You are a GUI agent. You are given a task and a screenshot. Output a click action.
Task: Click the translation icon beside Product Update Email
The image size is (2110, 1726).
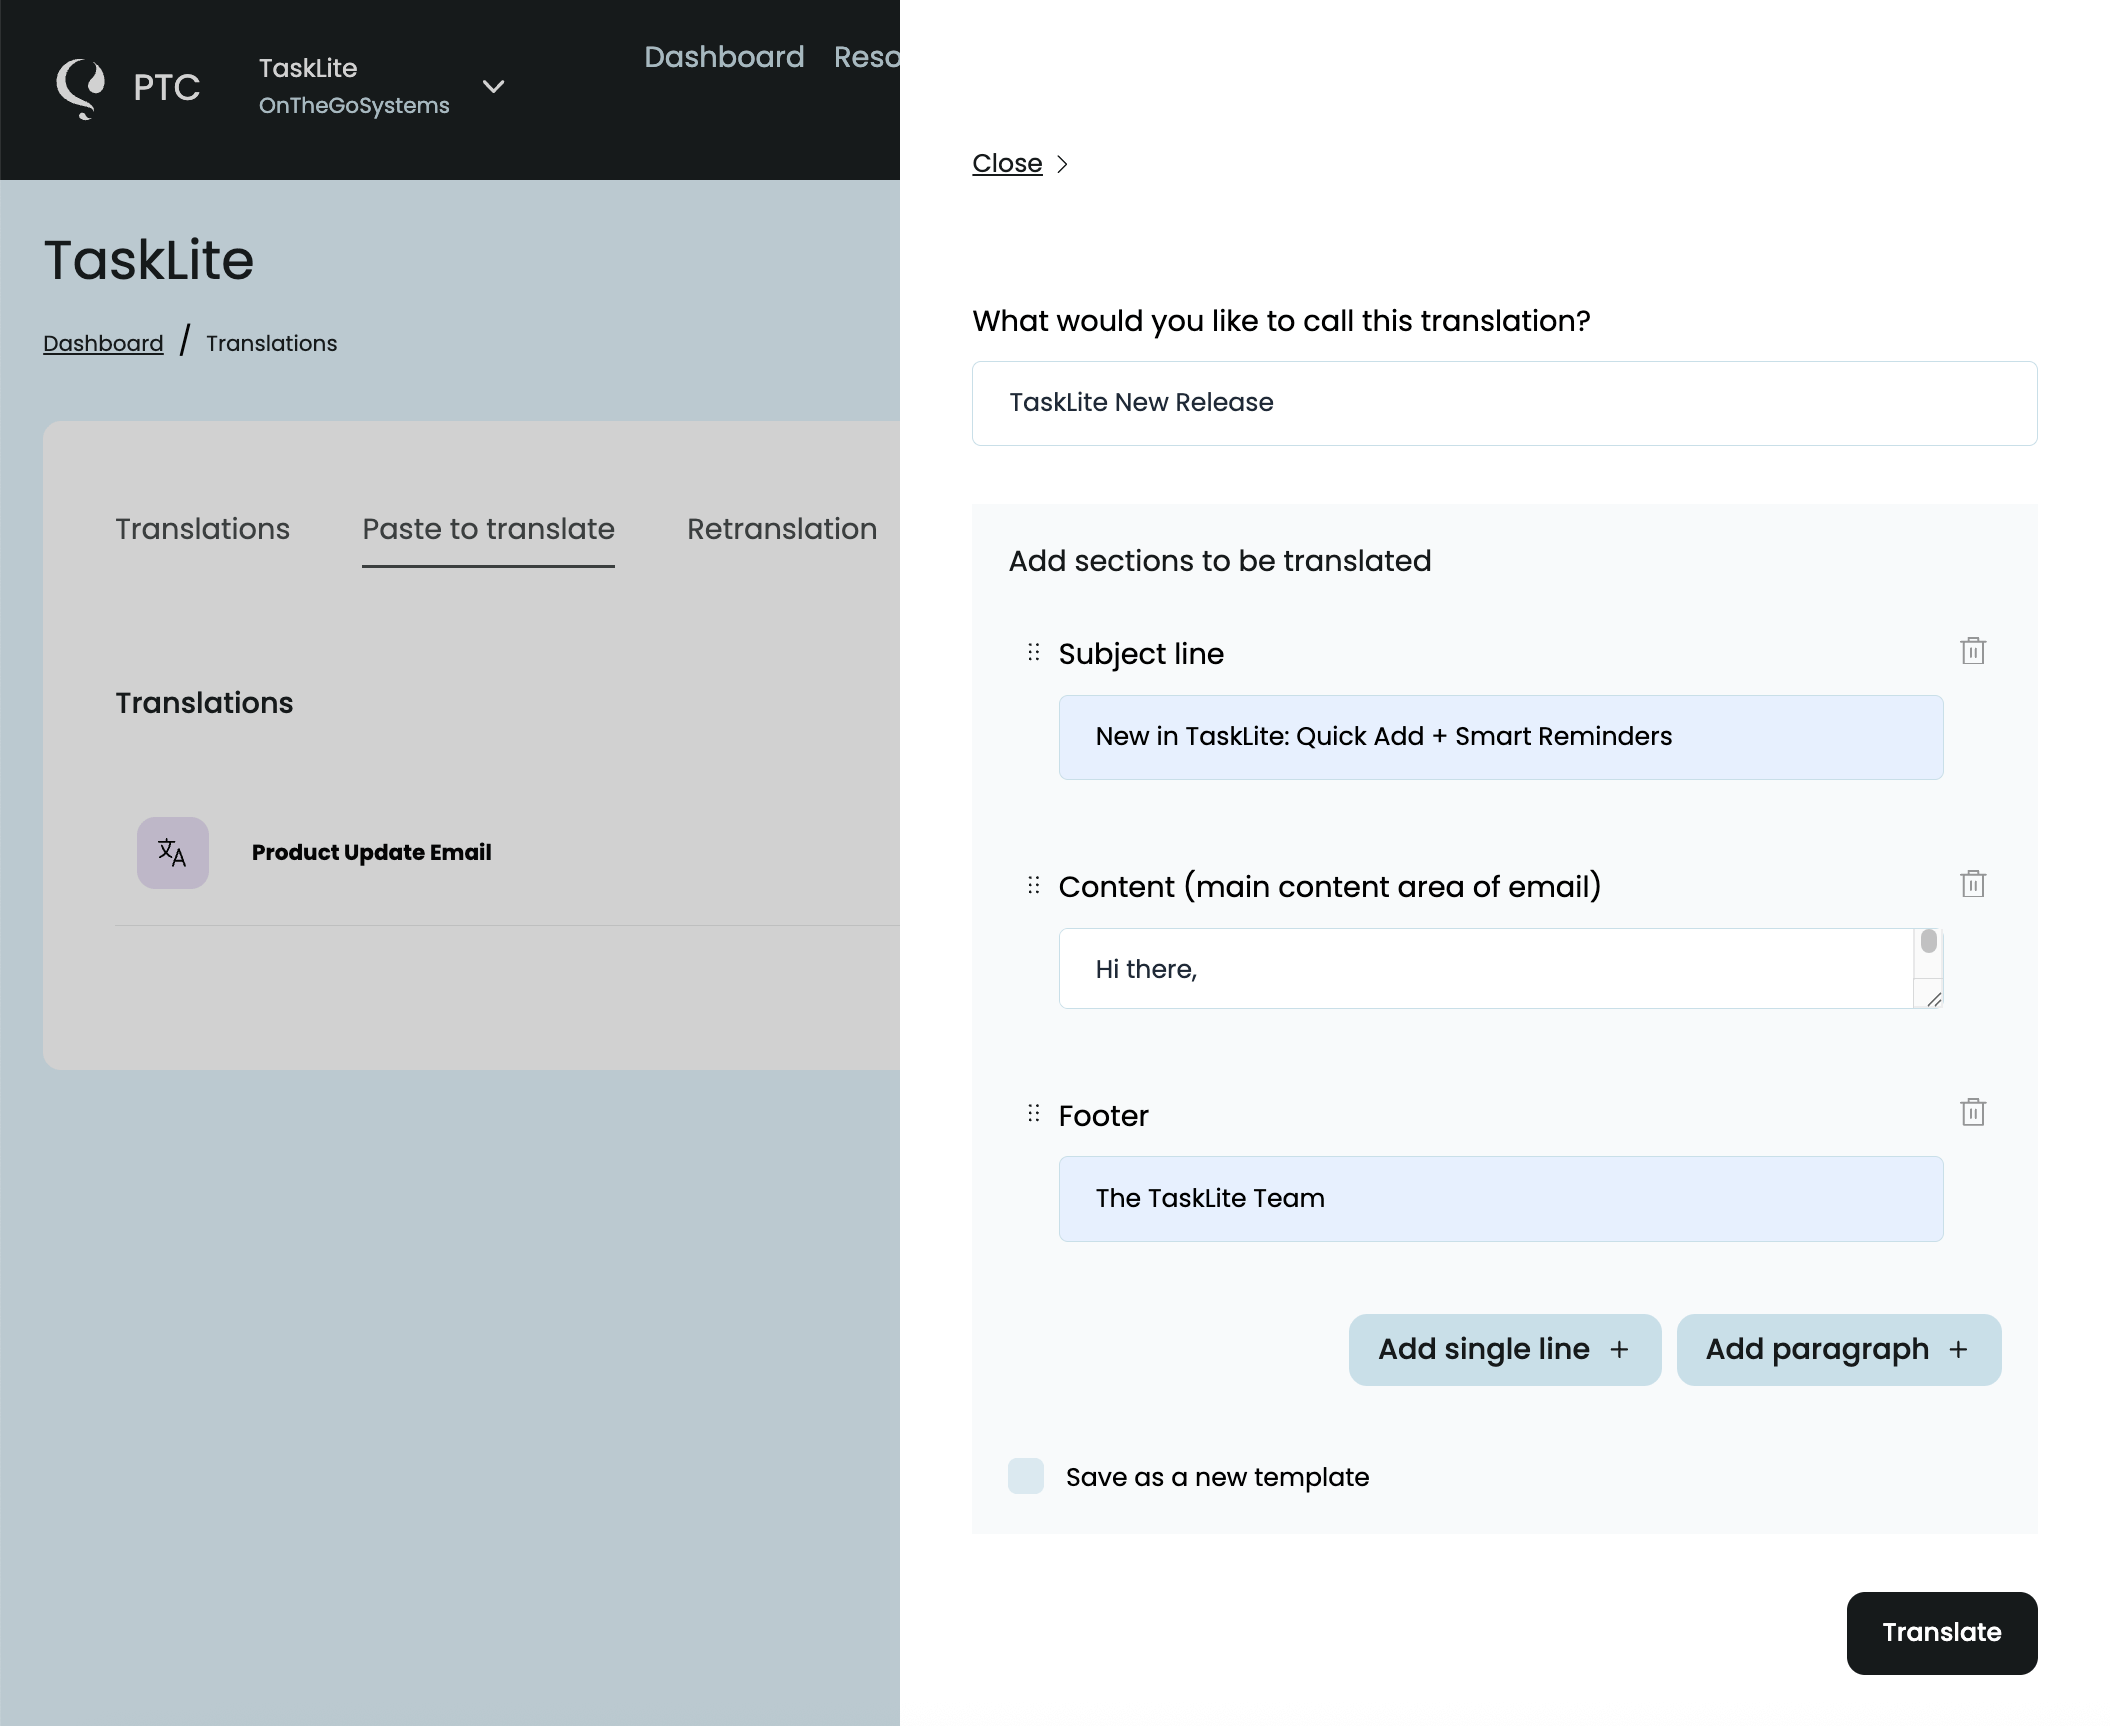173,853
